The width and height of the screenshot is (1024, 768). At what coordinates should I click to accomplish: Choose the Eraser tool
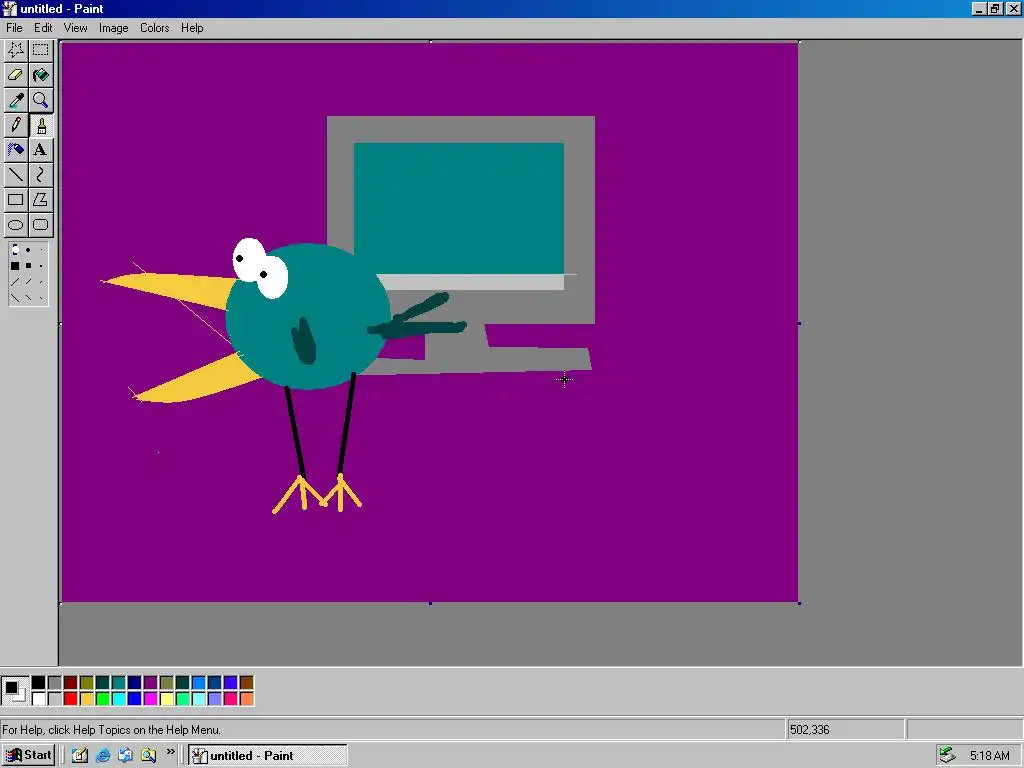16,74
